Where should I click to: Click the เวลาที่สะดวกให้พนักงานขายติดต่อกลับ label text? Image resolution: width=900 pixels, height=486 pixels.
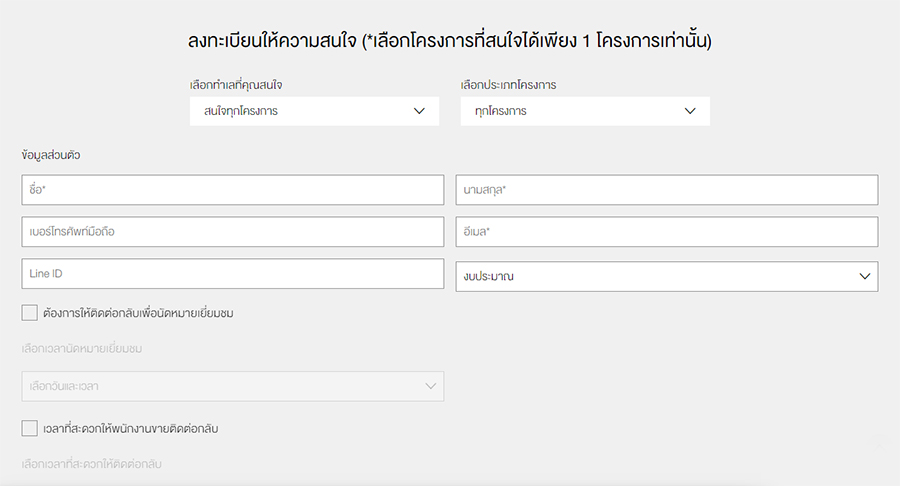pyautogui.click(x=131, y=429)
